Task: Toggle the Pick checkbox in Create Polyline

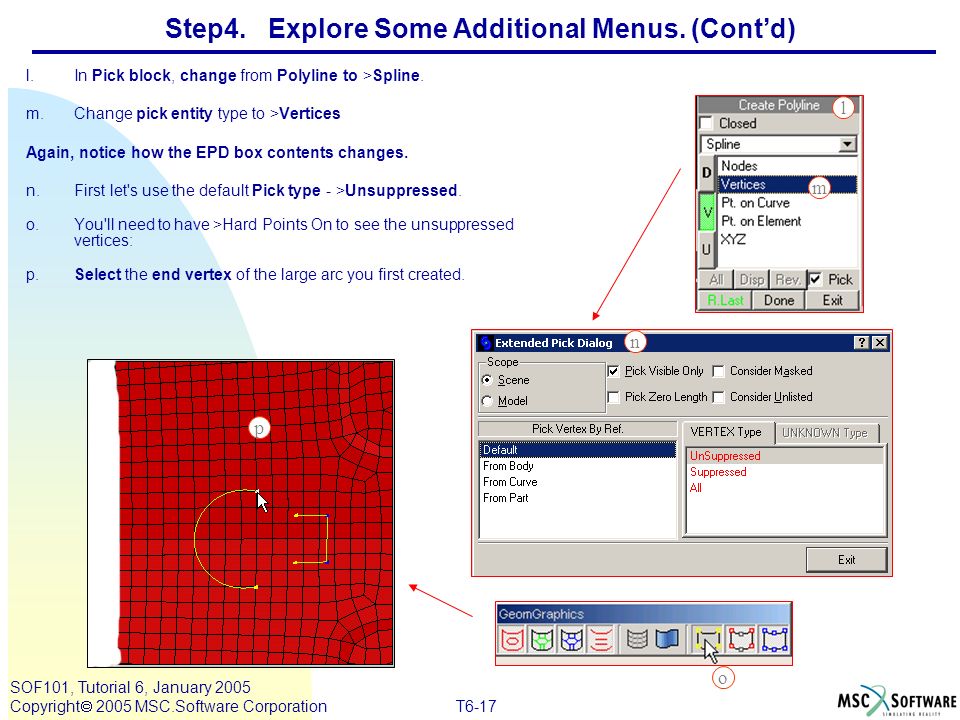Action: click(815, 280)
